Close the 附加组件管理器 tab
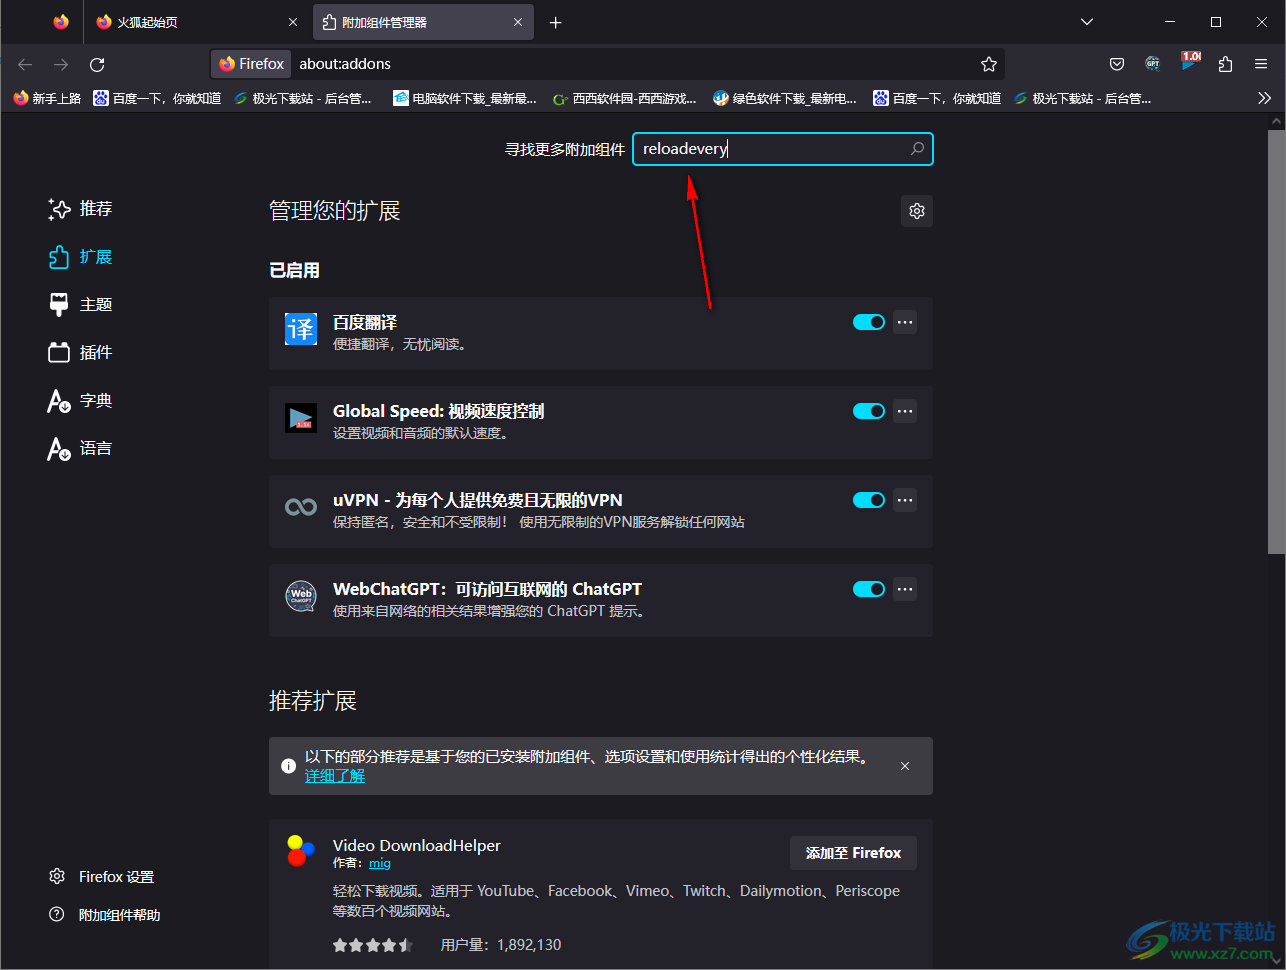1286x970 pixels. pos(518,22)
